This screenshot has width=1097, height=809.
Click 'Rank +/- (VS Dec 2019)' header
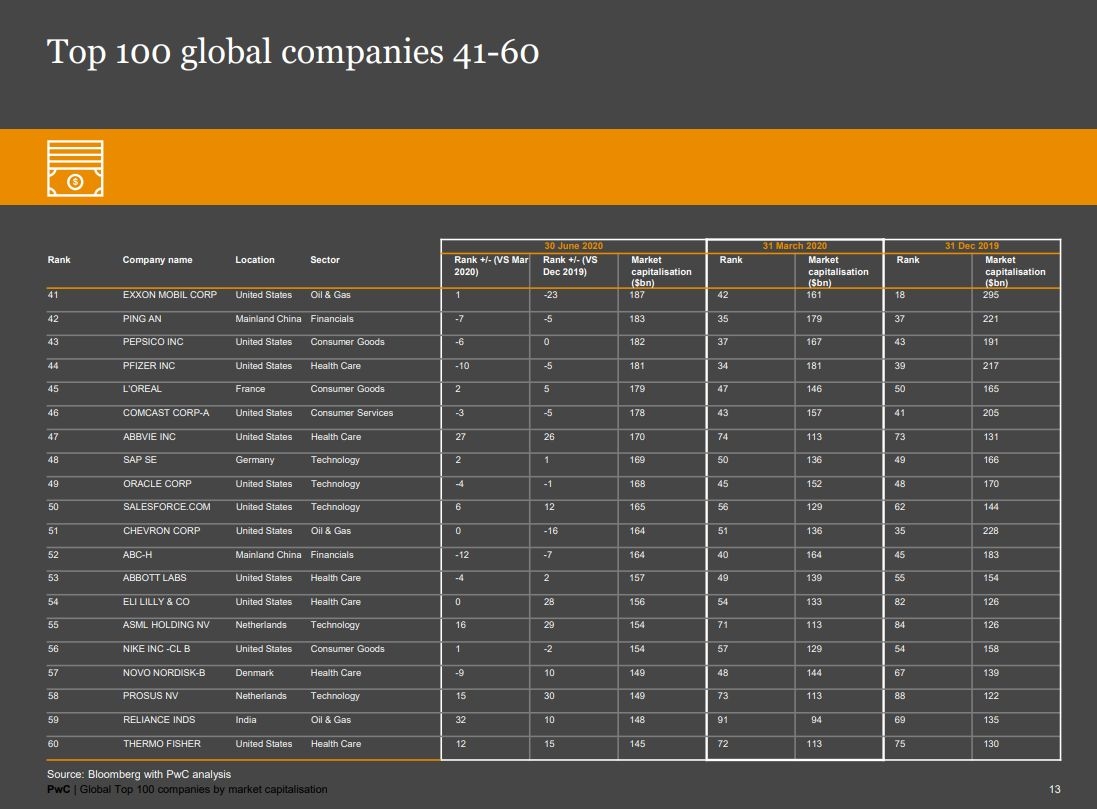[570, 265]
